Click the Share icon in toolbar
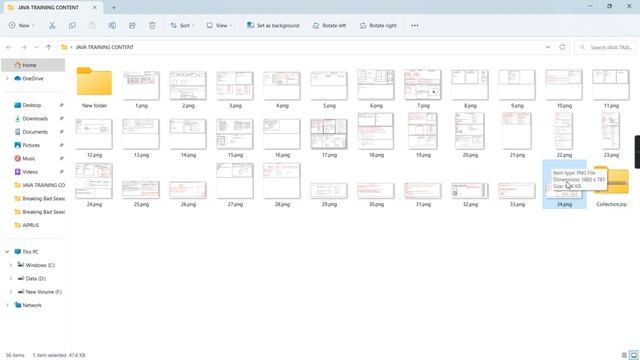 click(132, 25)
